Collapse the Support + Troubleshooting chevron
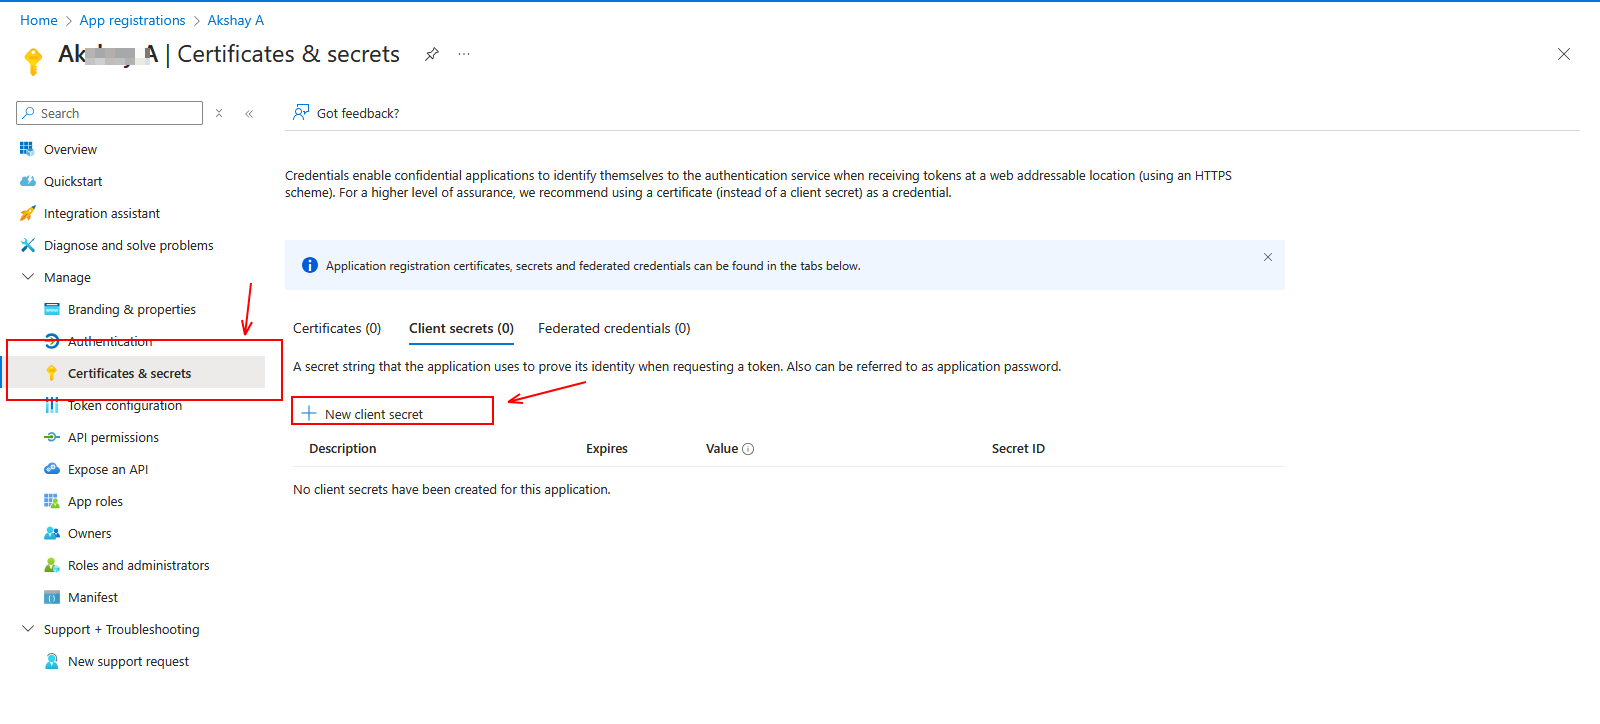This screenshot has height=724, width=1600. coord(28,629)
